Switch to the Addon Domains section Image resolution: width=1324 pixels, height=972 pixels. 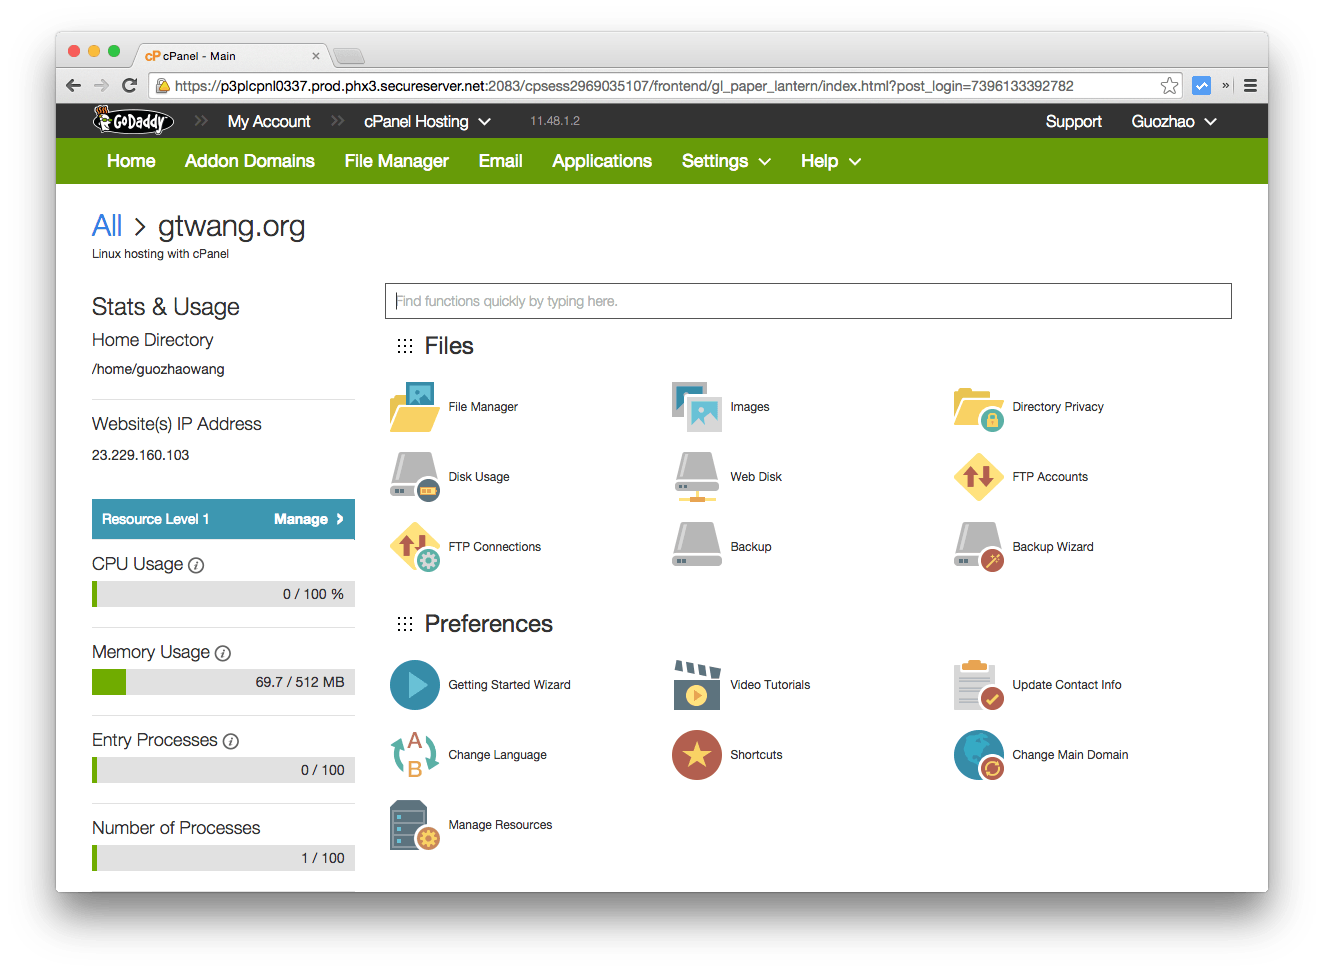[x=249, y=161]
